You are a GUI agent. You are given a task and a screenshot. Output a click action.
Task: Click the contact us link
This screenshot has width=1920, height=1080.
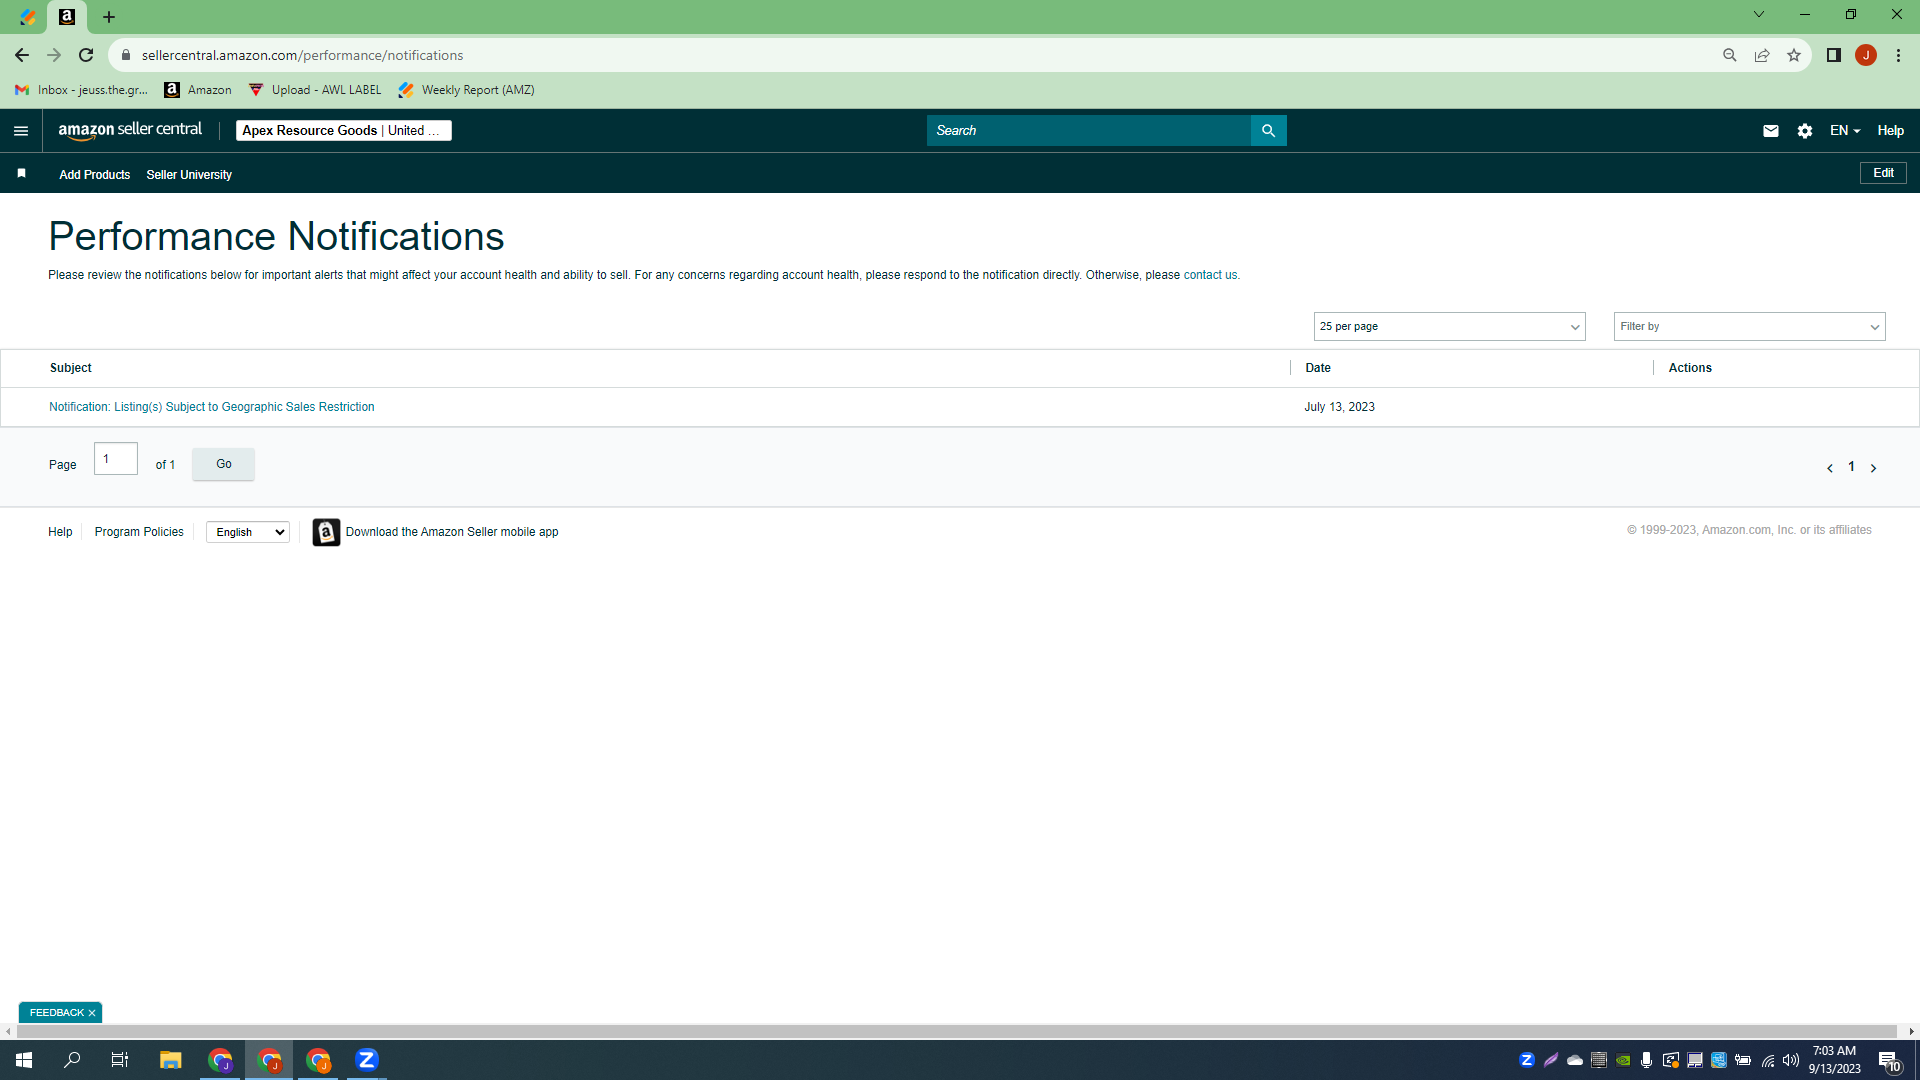tap(1210, 275)
